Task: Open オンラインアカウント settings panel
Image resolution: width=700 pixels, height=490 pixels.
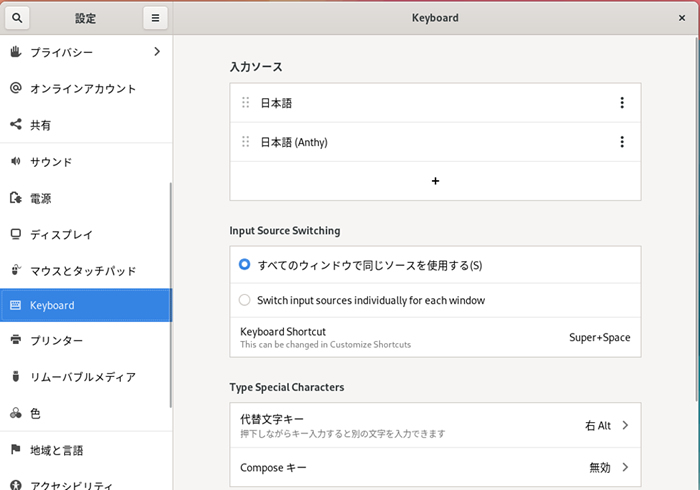Action: coord(82,88)
